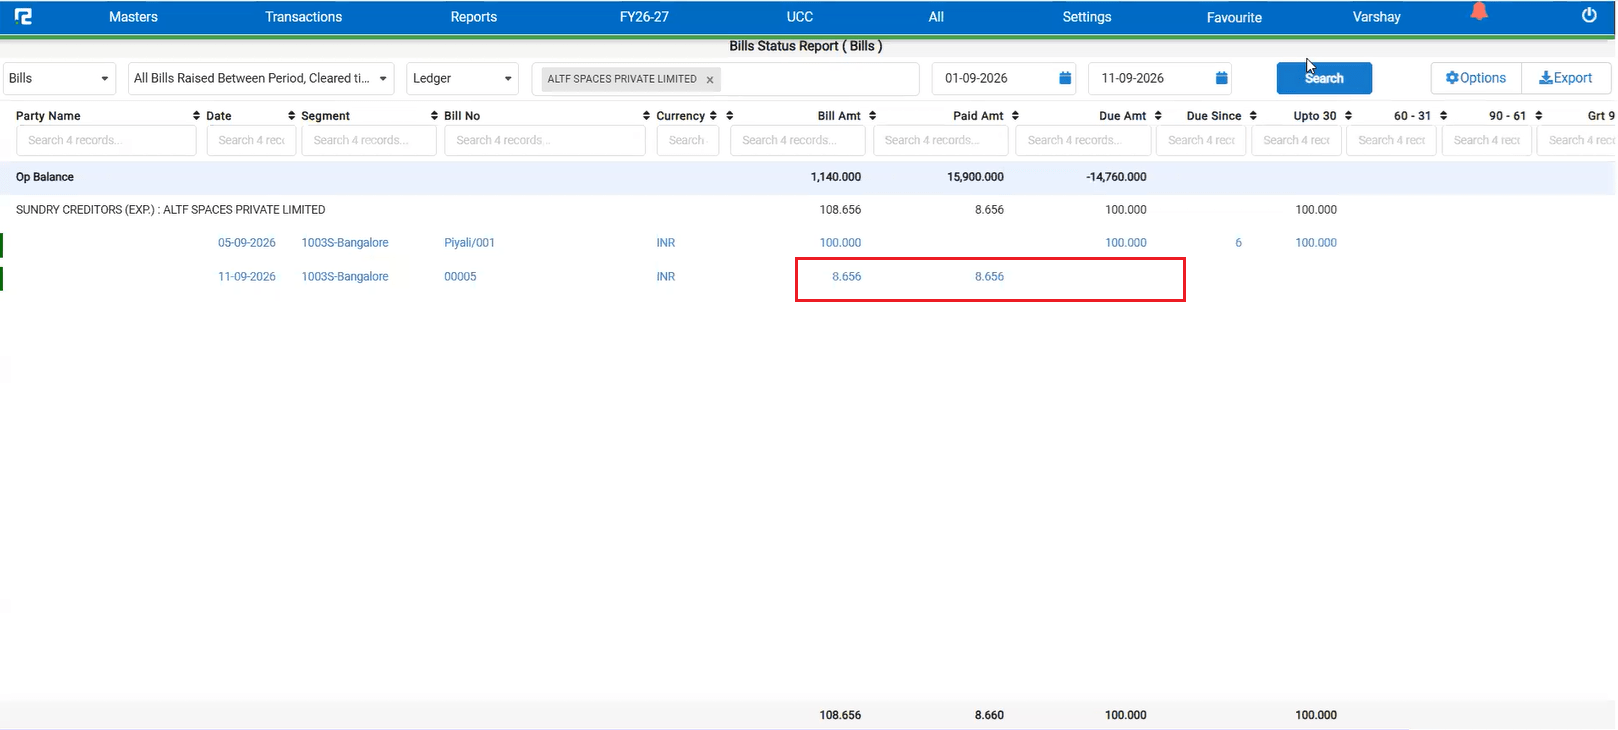Sort by Upto 30 column
1618x730 pixels.
click(1348, 116)
